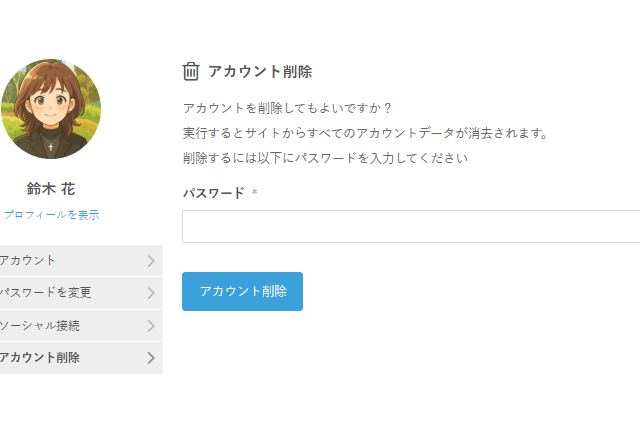The width and height of the screenshot is (640, 425).
Task: Open the プロフィールを表示 link
Action: point(51,215)
